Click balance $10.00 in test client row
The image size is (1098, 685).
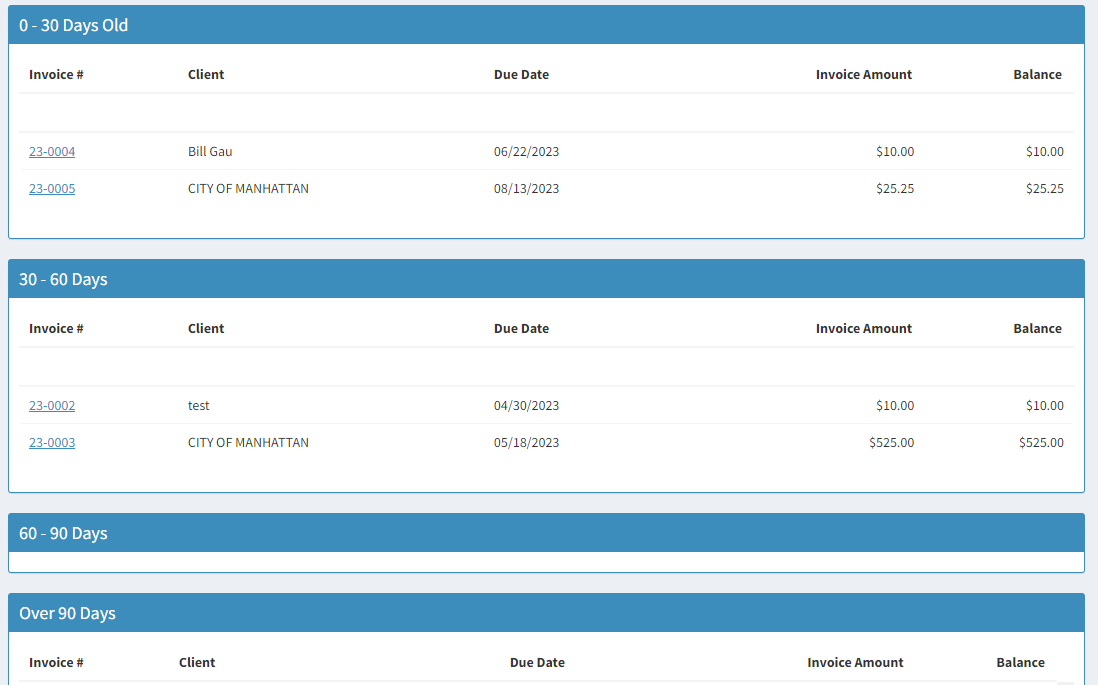click(1045, 406)
